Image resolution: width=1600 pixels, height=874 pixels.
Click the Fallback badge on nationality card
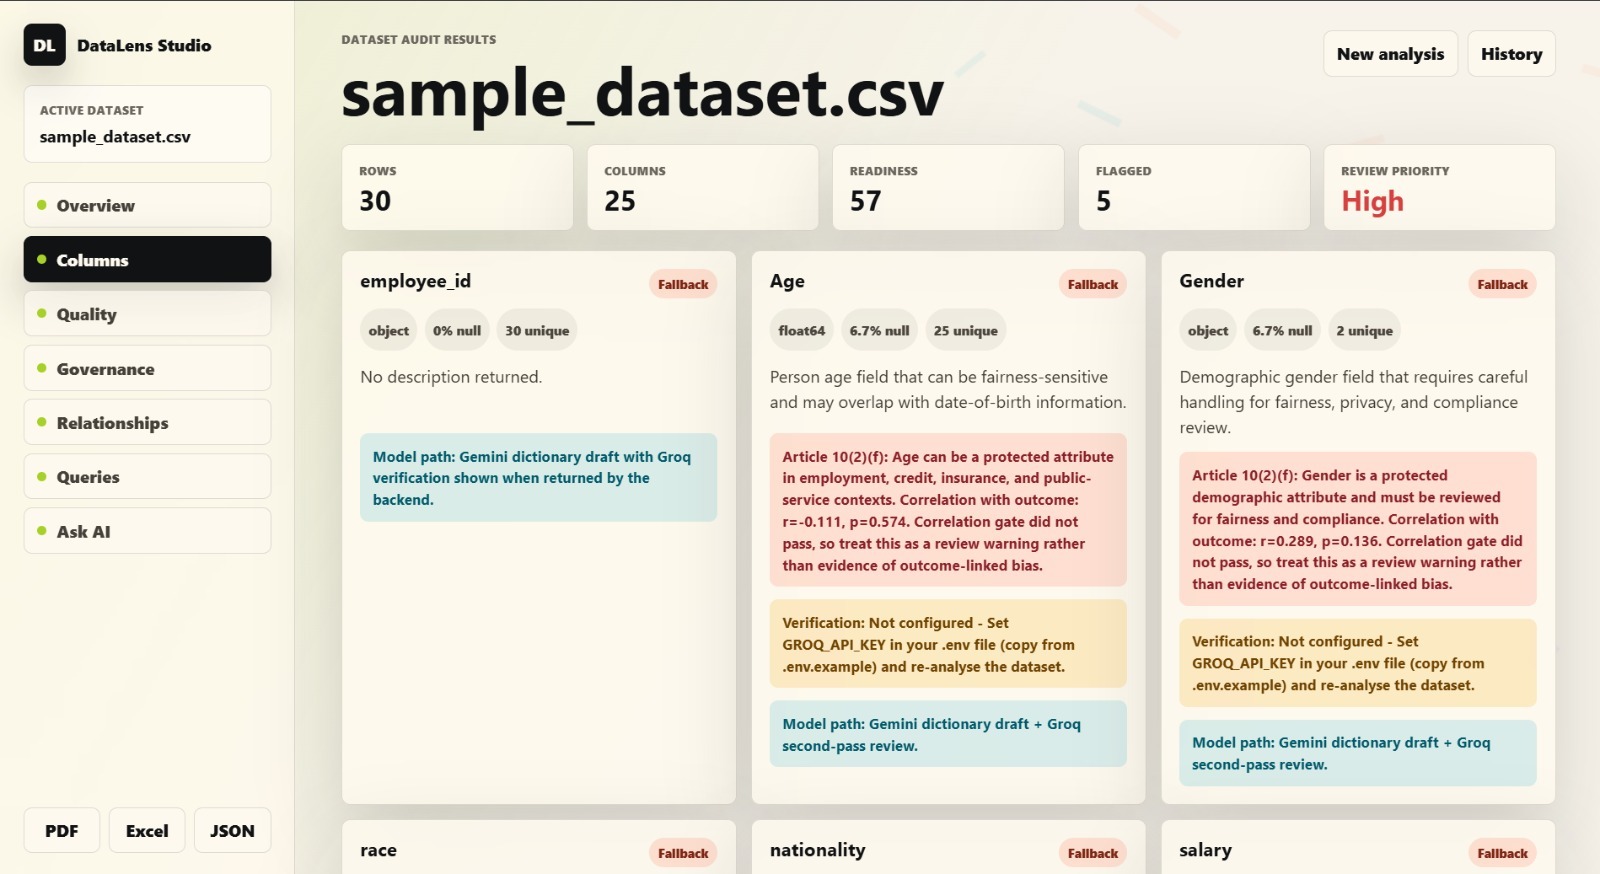click(1092, 853)
